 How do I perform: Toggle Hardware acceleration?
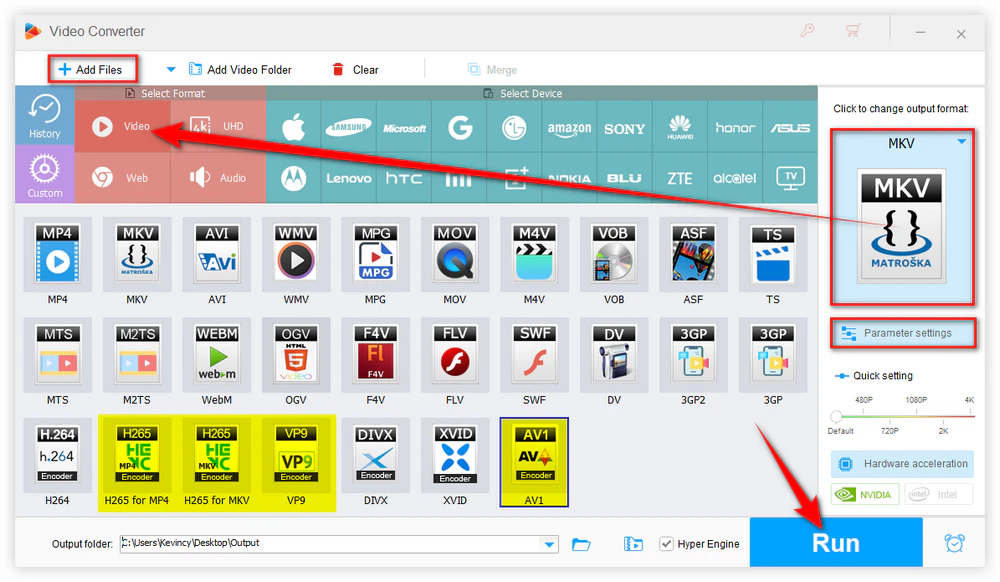(x=902, y=463)
